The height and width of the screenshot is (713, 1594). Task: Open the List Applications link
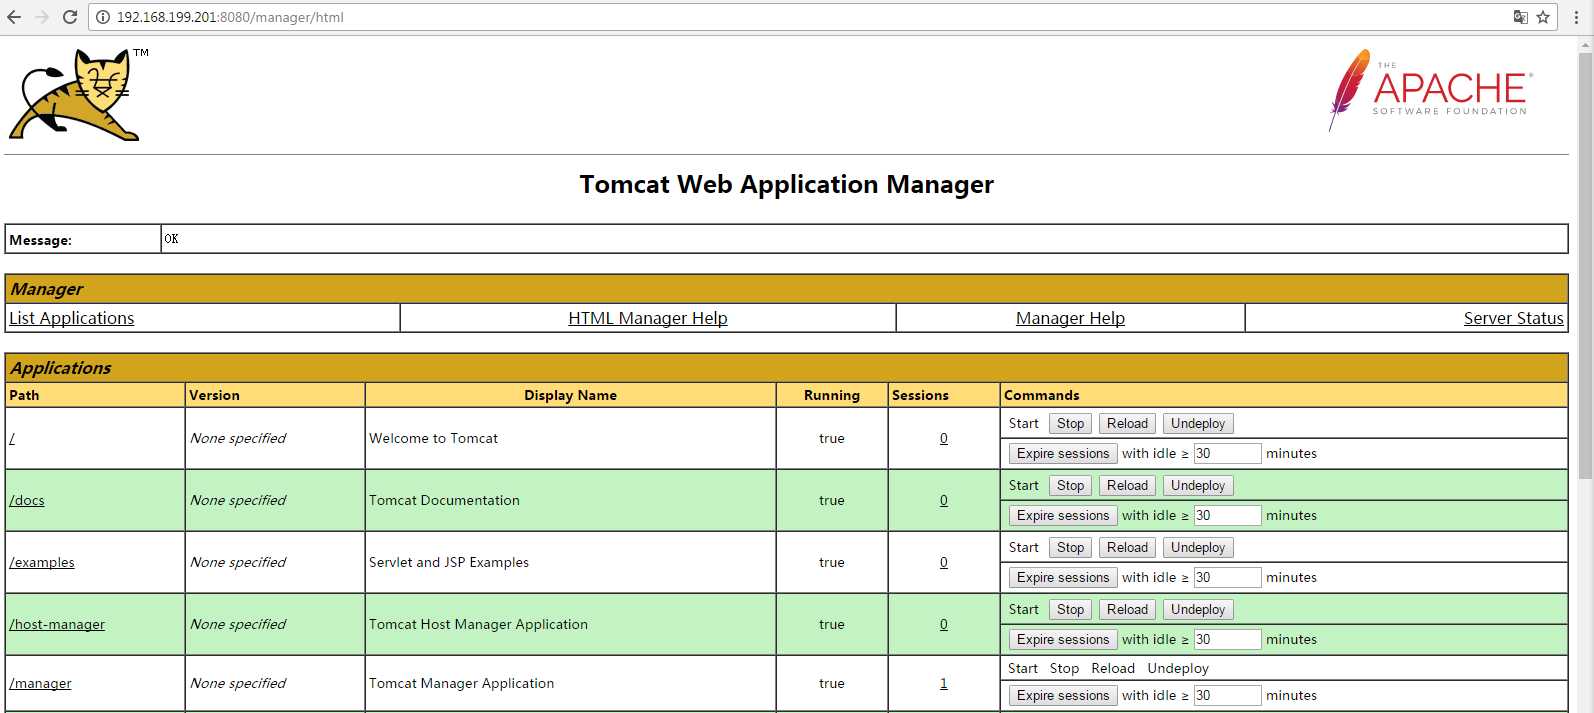71,318
